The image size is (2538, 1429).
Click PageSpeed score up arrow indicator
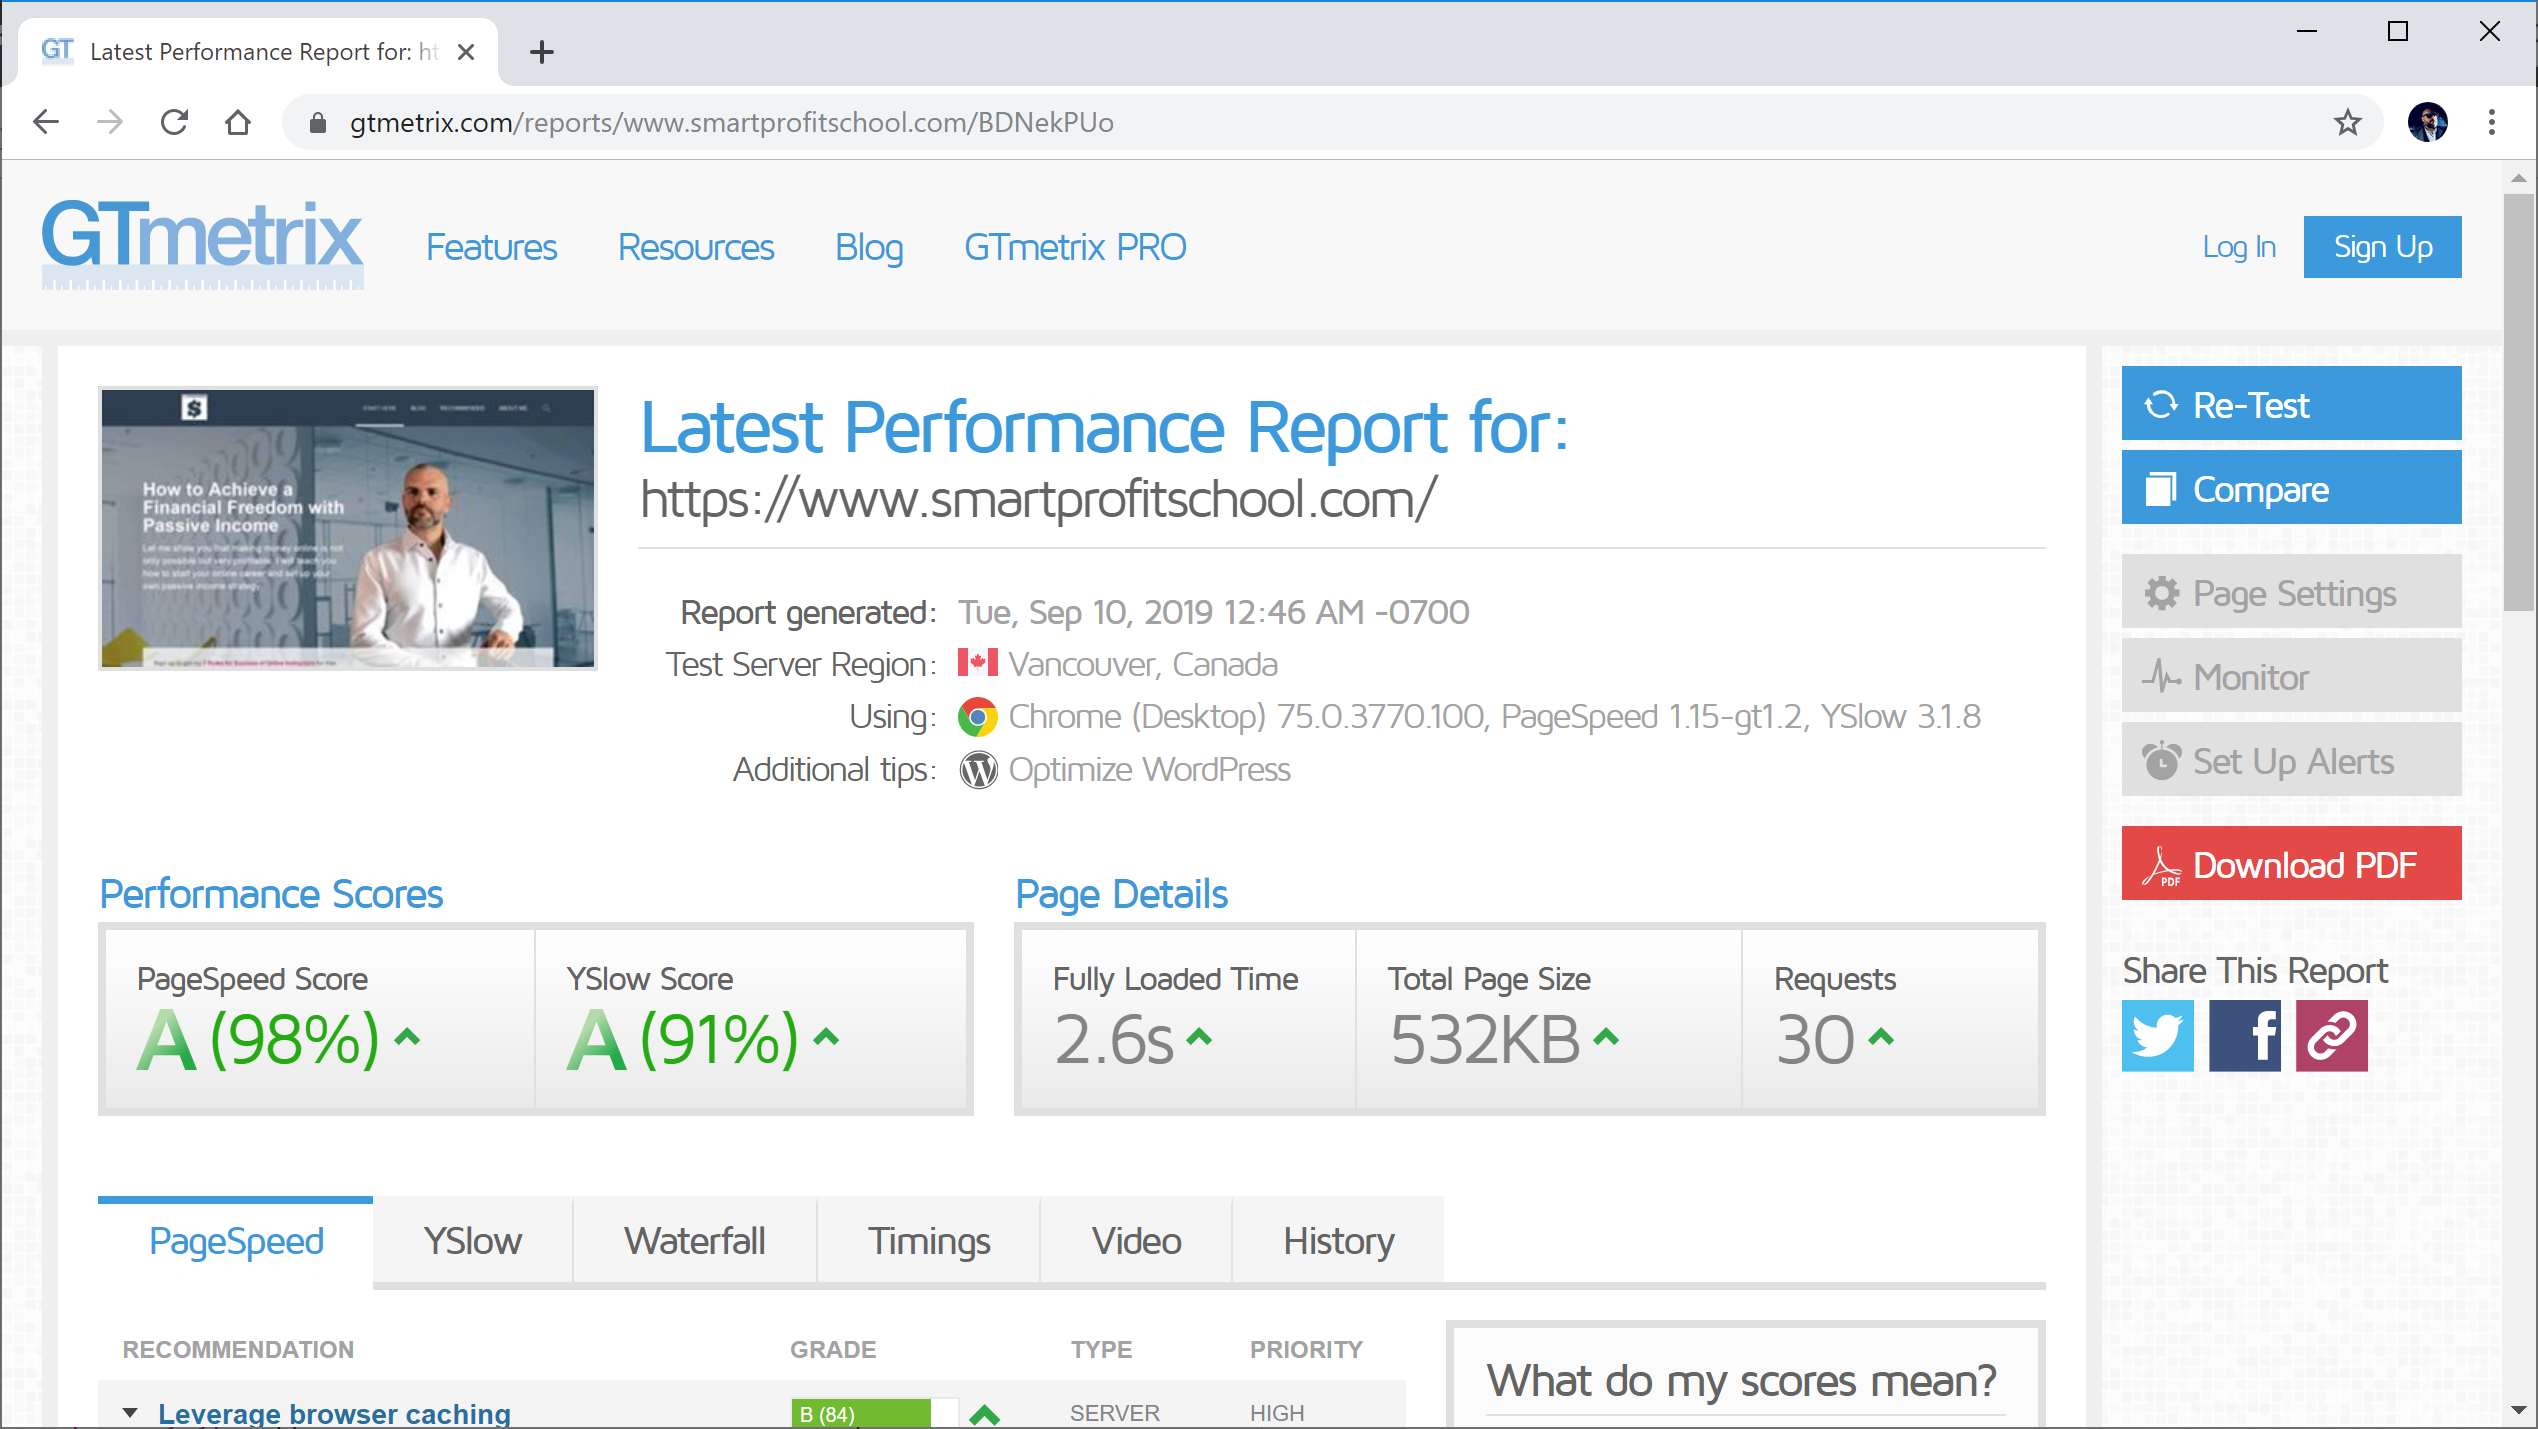coord(407,1037)
